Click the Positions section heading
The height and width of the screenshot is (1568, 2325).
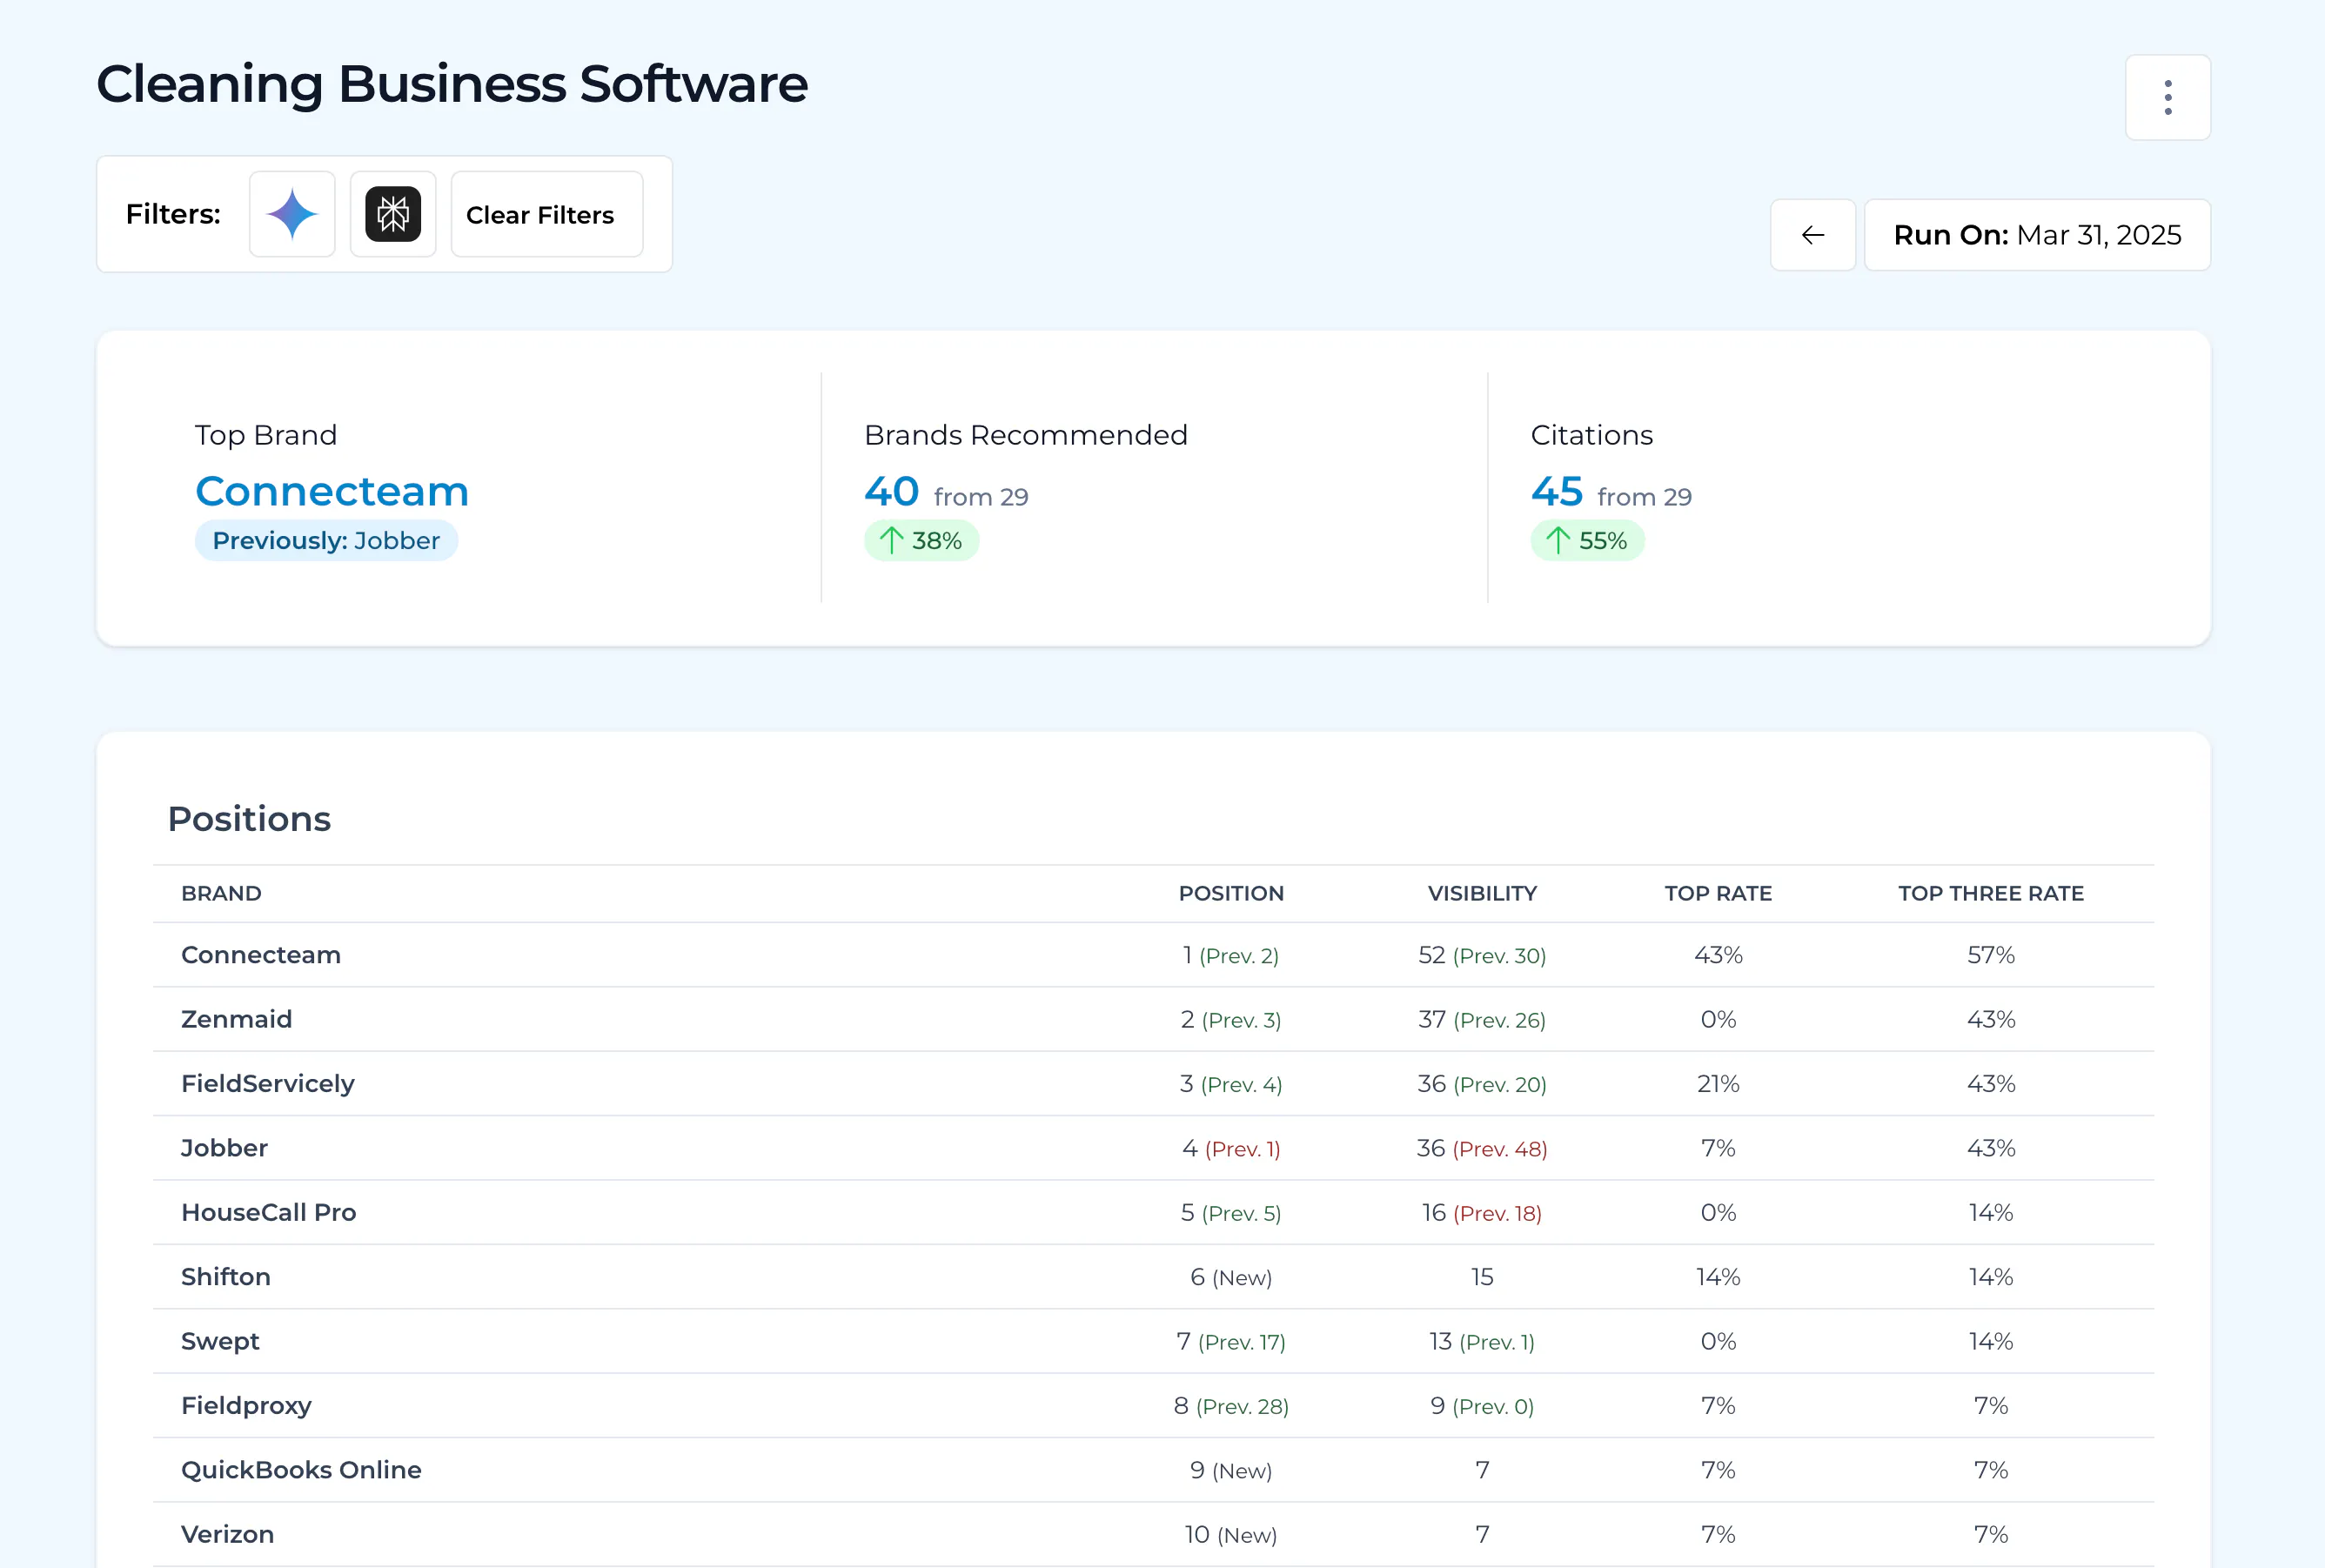249,819
